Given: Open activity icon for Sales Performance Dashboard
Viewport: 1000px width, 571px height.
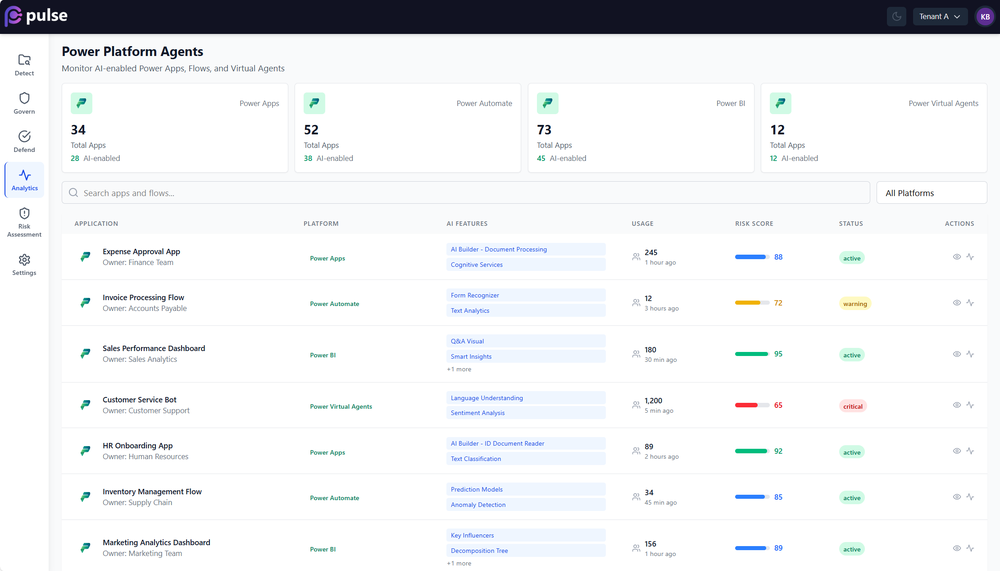Looking at the screenshot, I should (x=970, y=354).
